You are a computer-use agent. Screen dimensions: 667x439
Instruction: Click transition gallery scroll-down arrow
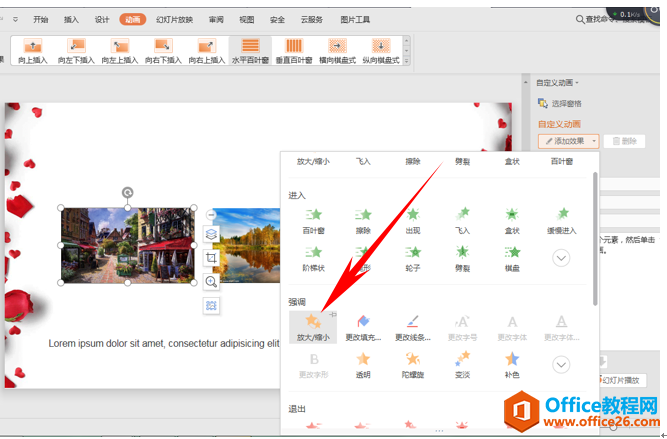(x=406, y=51)
